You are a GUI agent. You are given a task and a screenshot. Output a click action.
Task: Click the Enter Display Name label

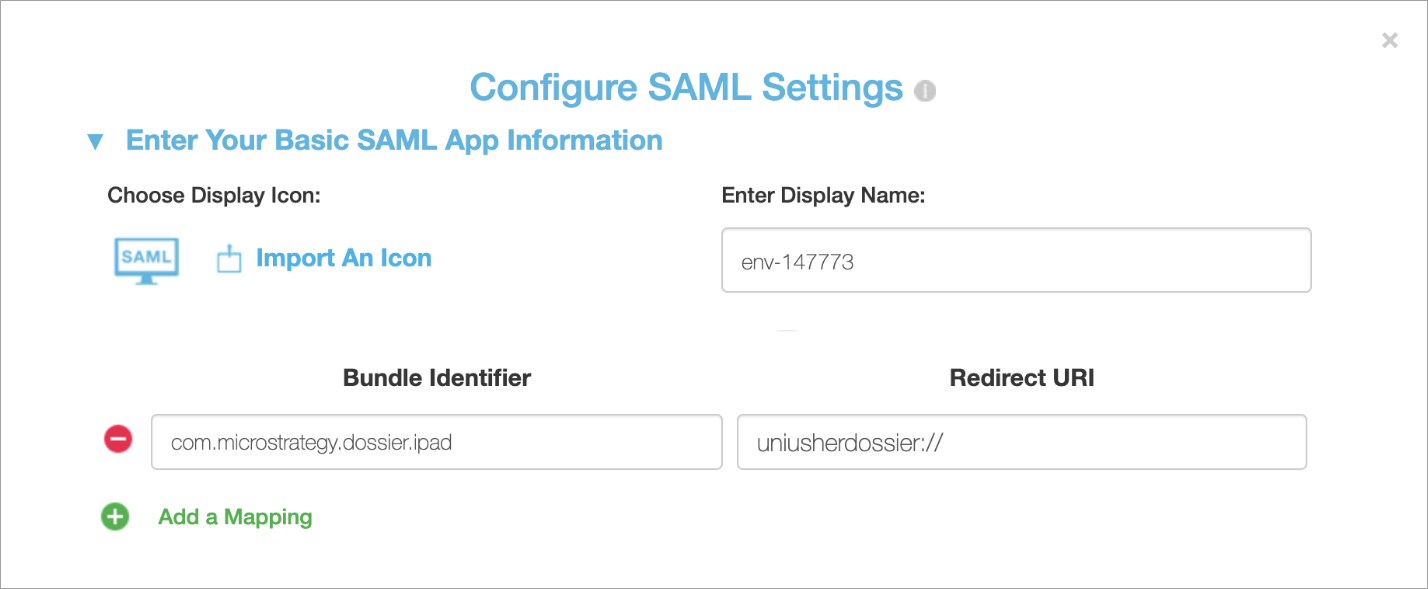tap(823, 196)
